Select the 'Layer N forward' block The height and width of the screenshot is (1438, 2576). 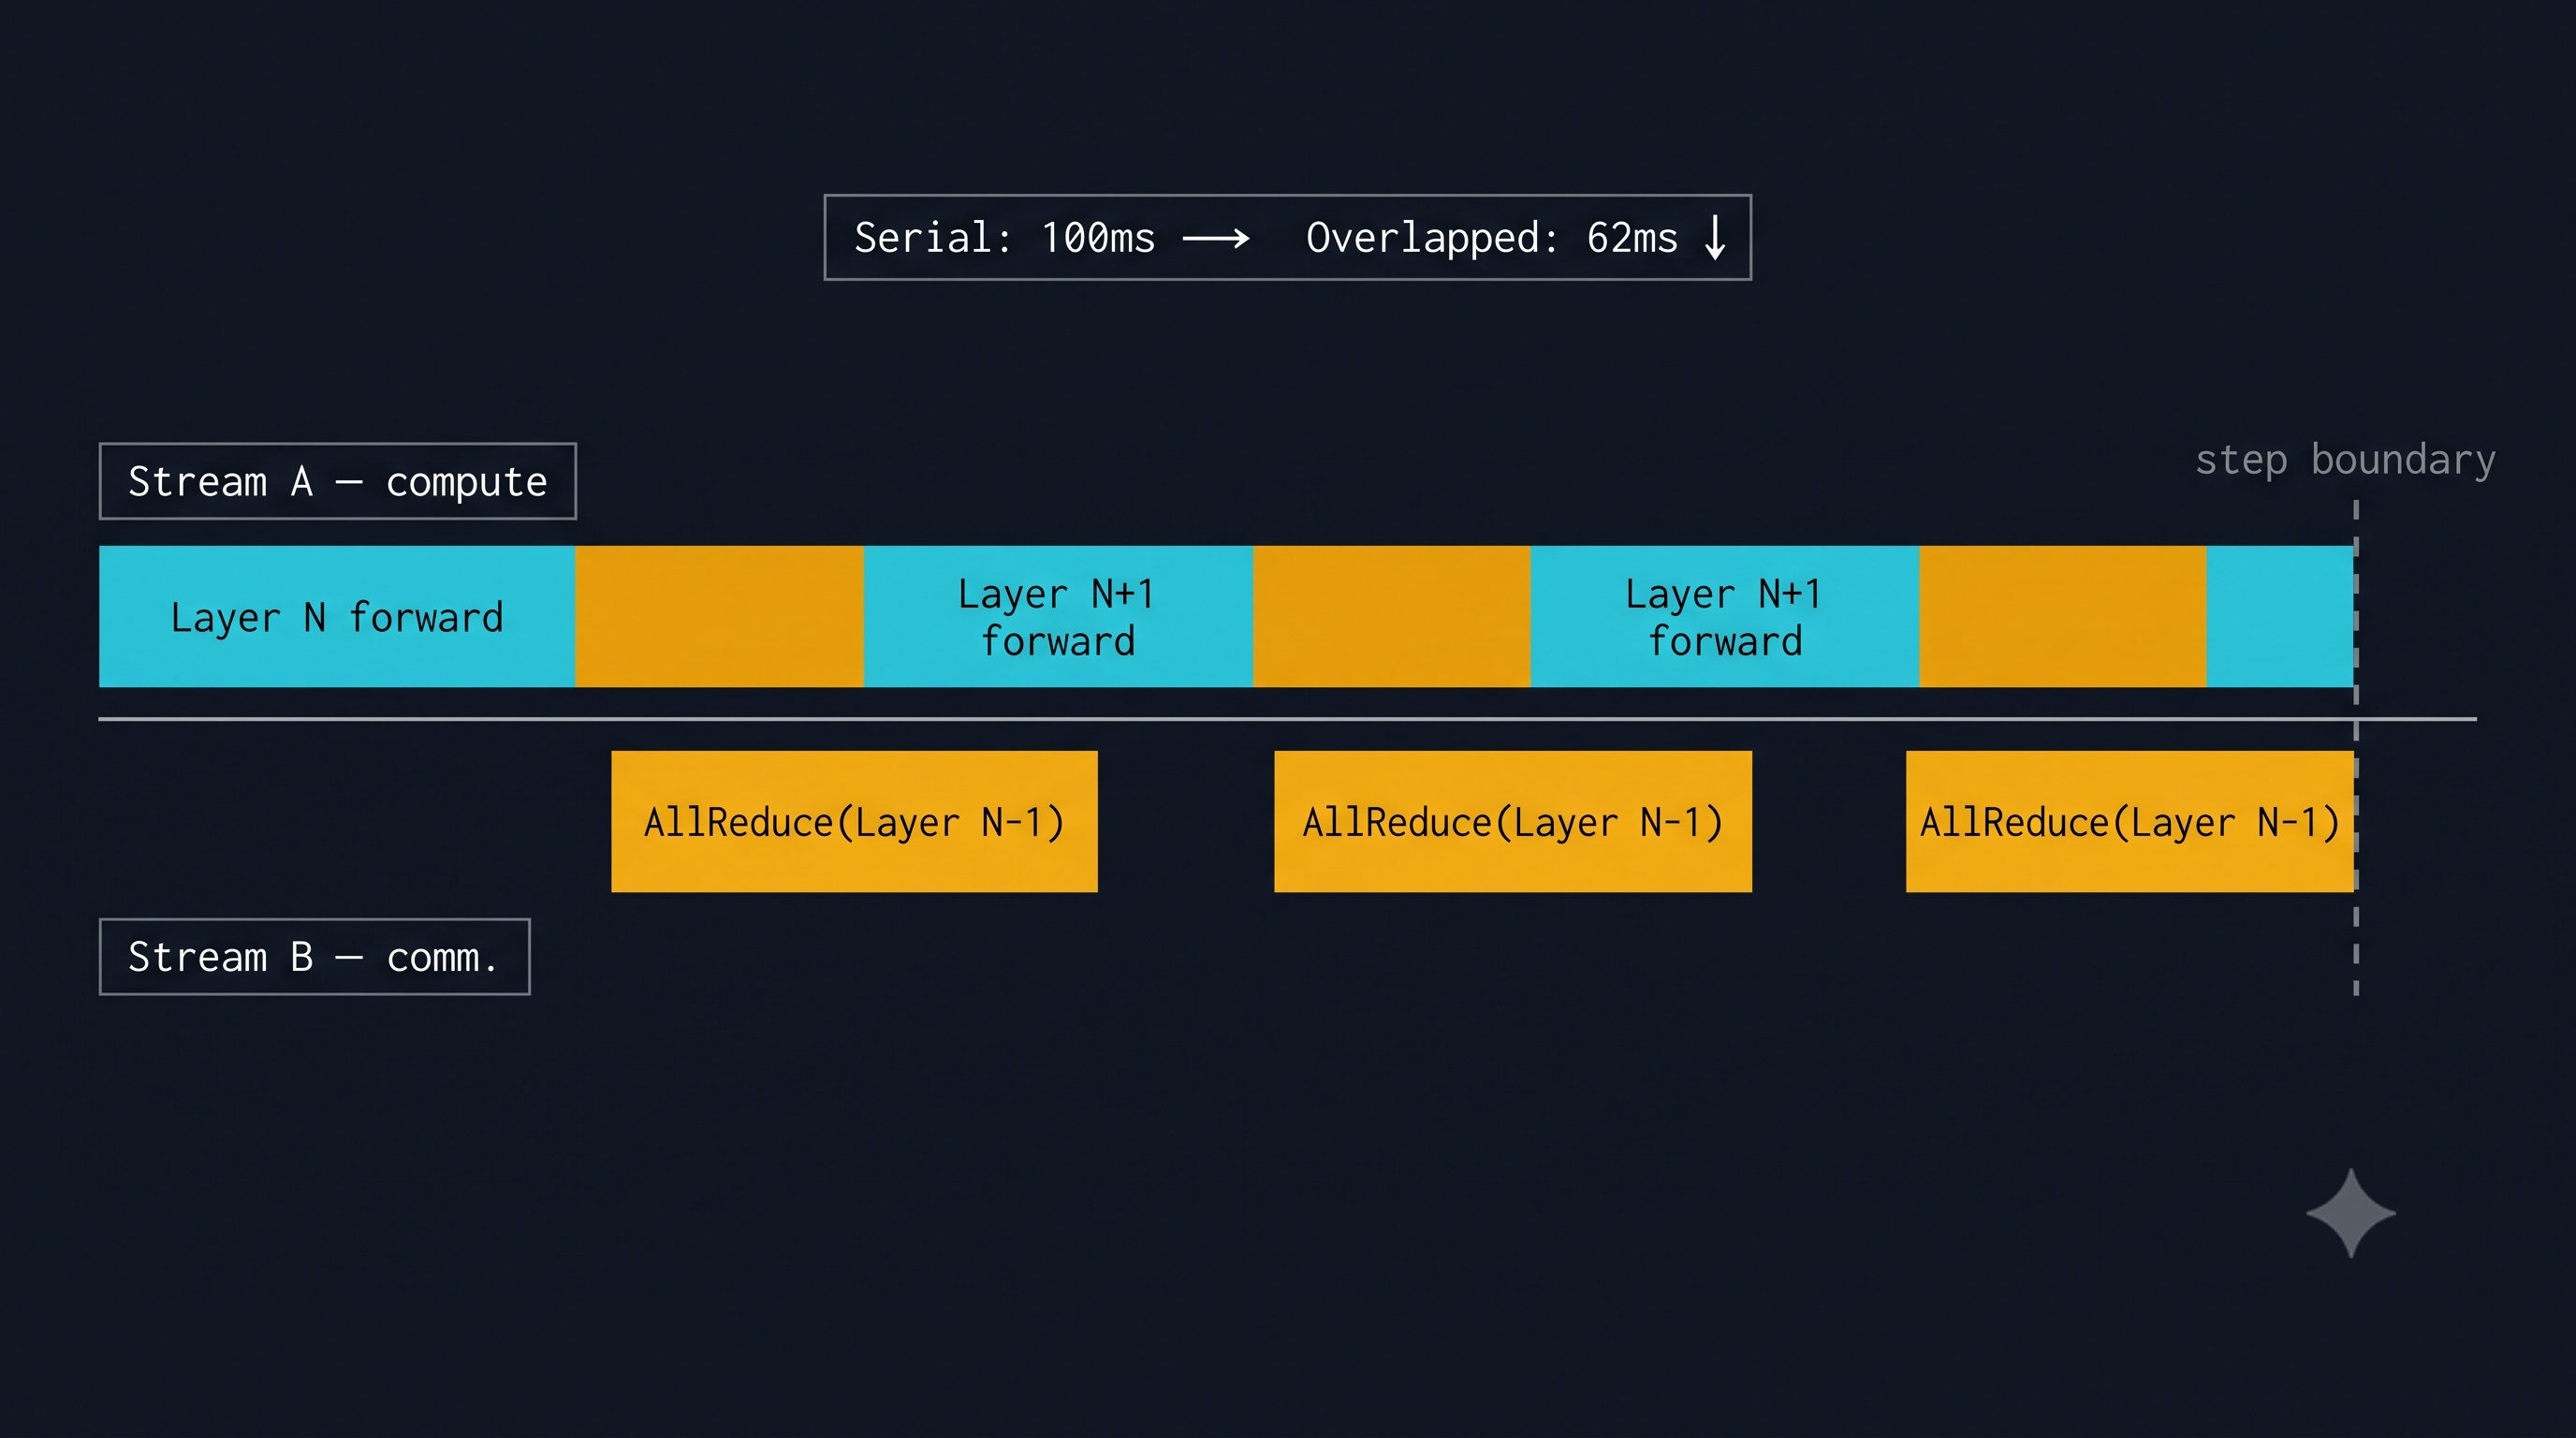pos(337,616)
